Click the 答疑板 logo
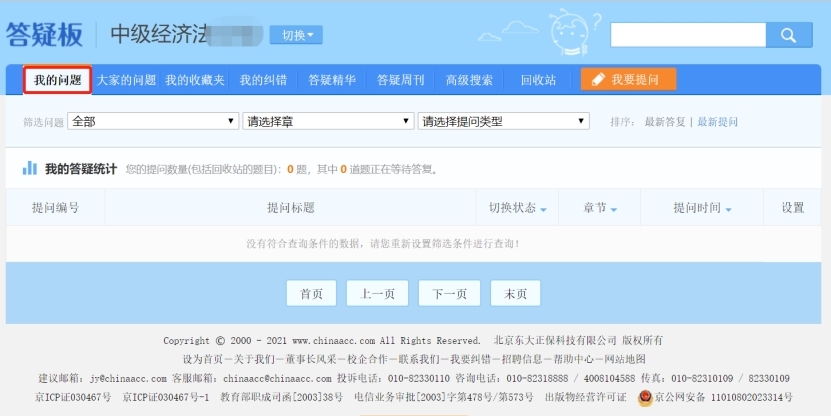The width and height of the screenshot is (831, 416). point(43,35)
